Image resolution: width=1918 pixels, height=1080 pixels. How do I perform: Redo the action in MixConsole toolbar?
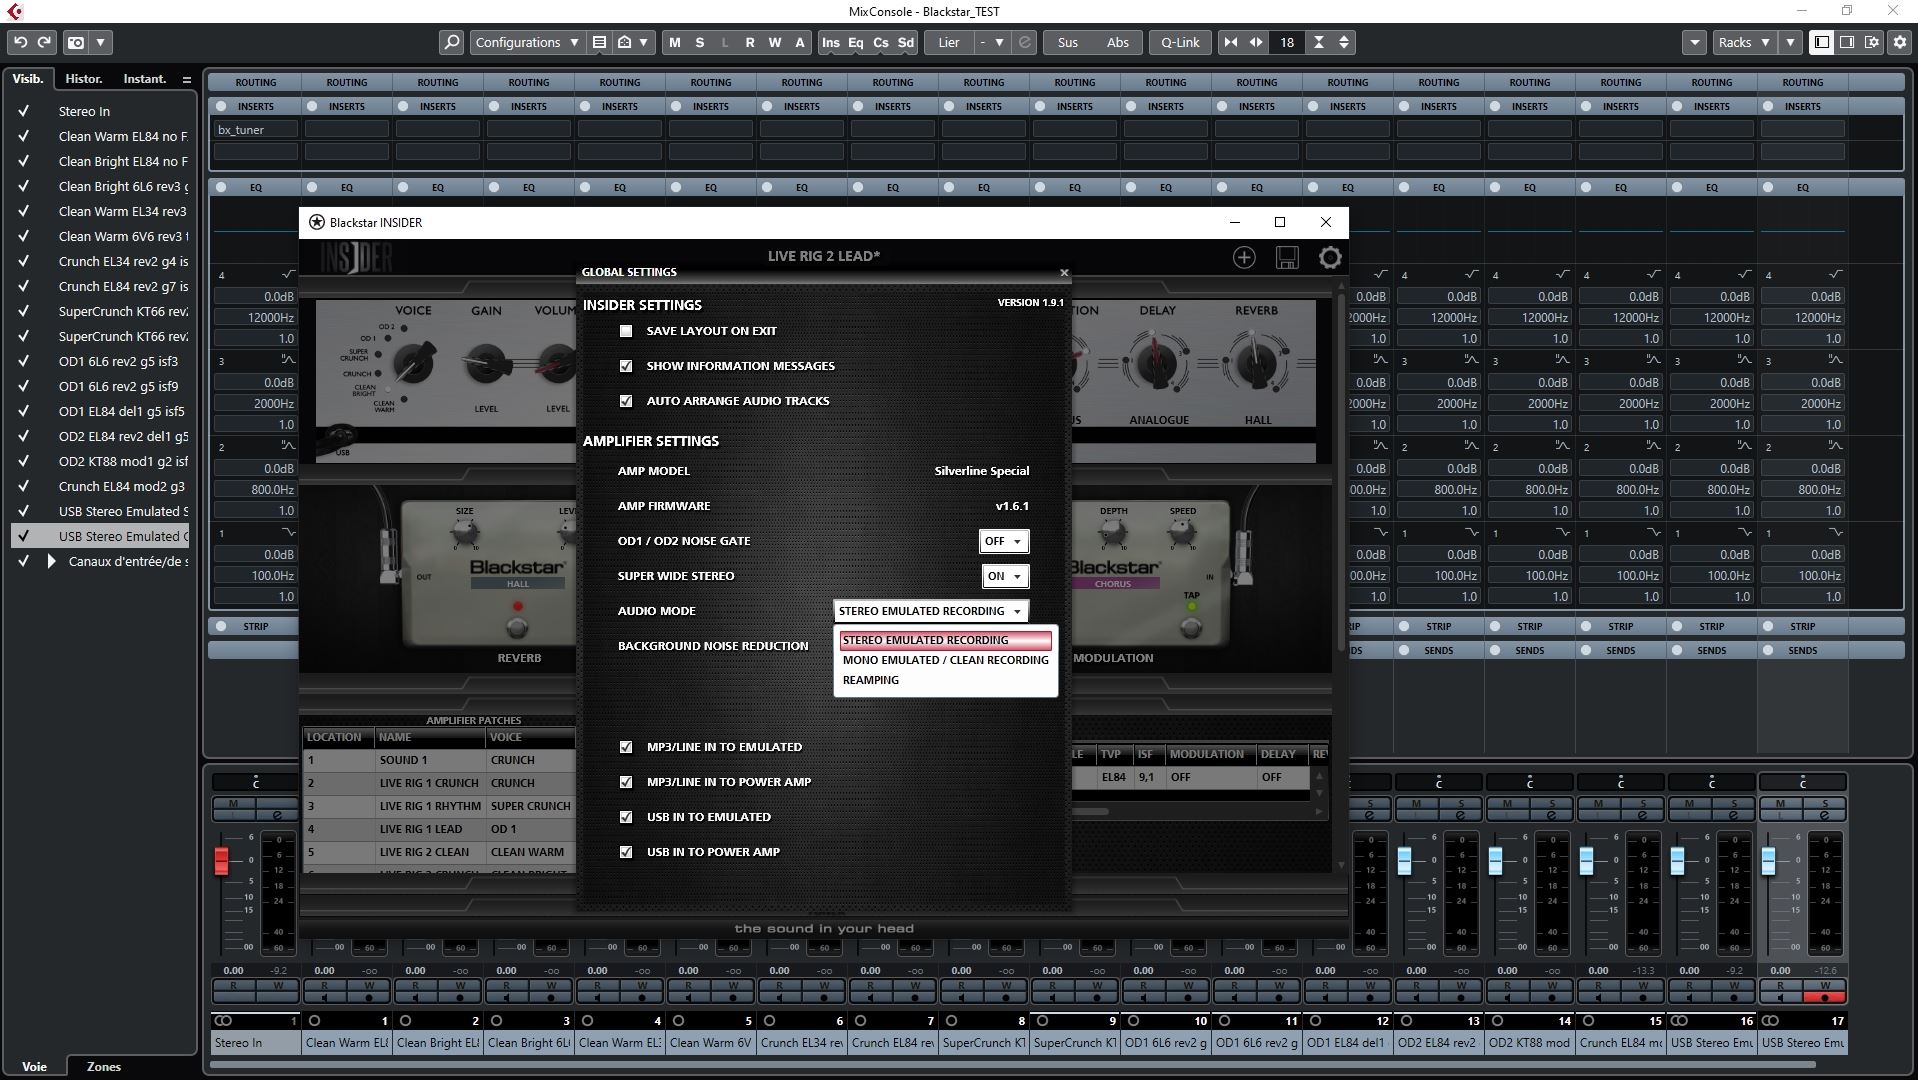(x=44, y=42)
